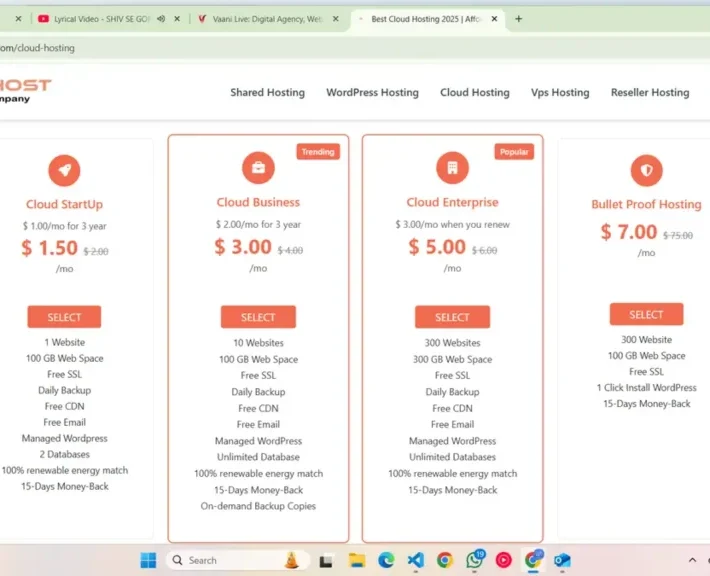
Task: Click the Bullet Proof Hosting heading
Action: click(x=646, y=204)
